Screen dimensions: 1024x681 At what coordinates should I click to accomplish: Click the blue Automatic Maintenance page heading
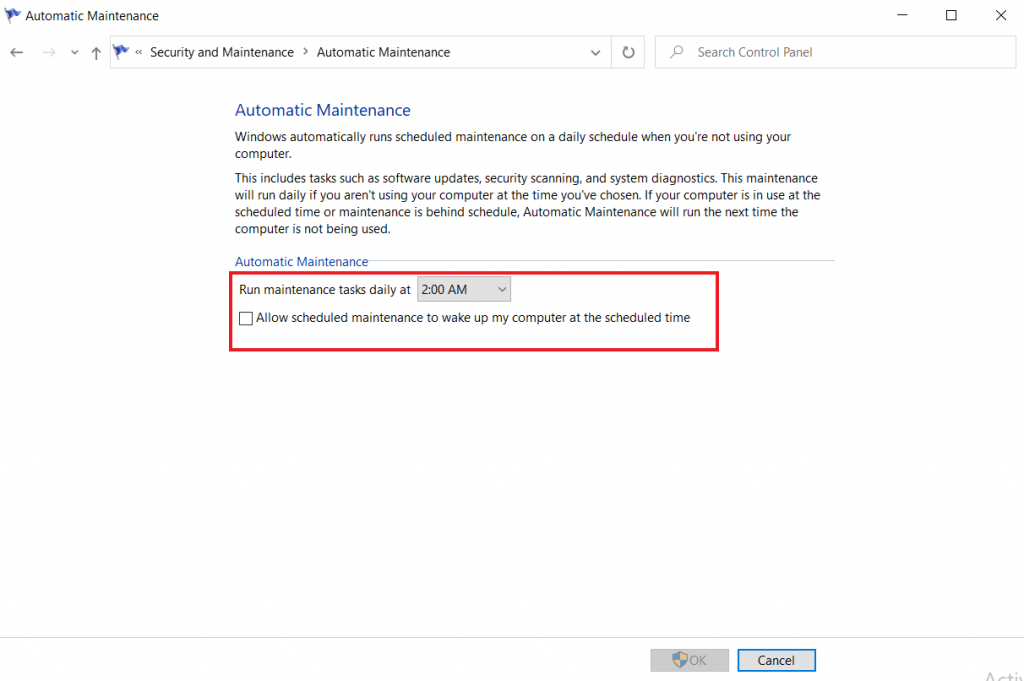pos(323,110)
